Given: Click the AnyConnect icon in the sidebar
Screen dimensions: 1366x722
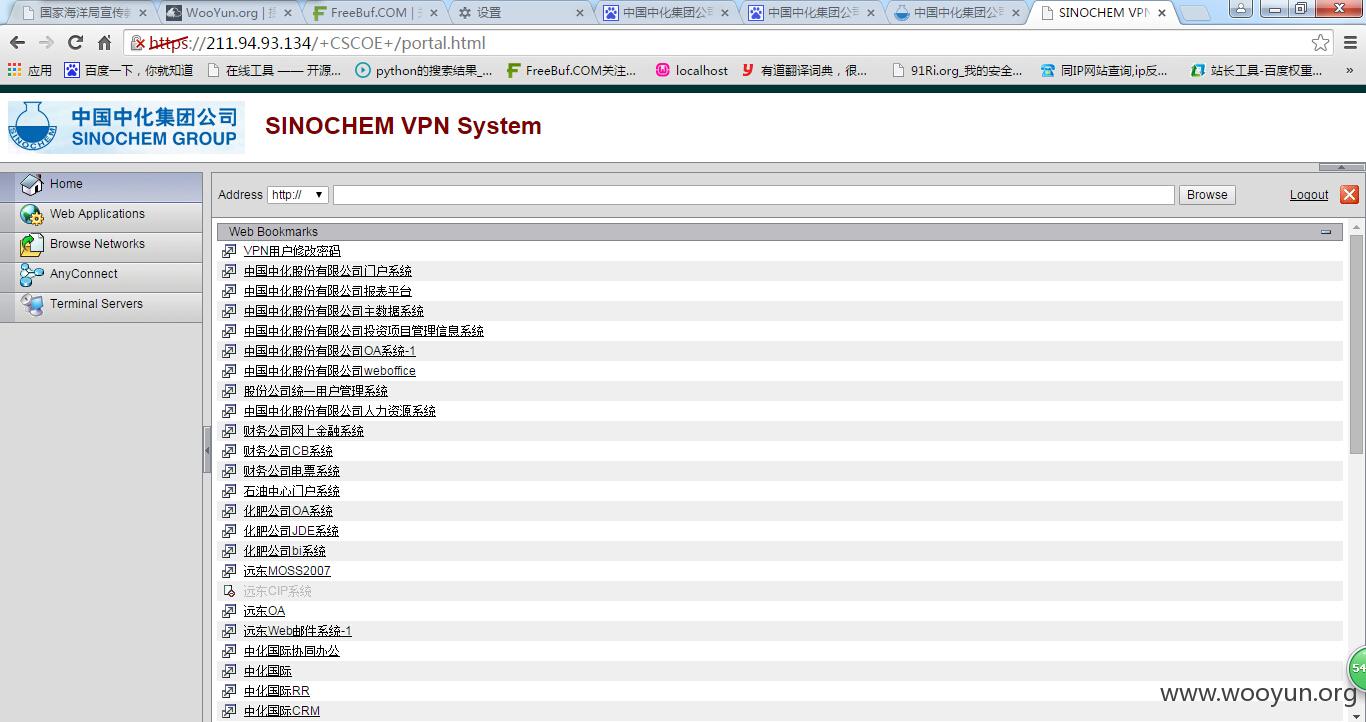Looking at the screenshot, I should 32,275.
